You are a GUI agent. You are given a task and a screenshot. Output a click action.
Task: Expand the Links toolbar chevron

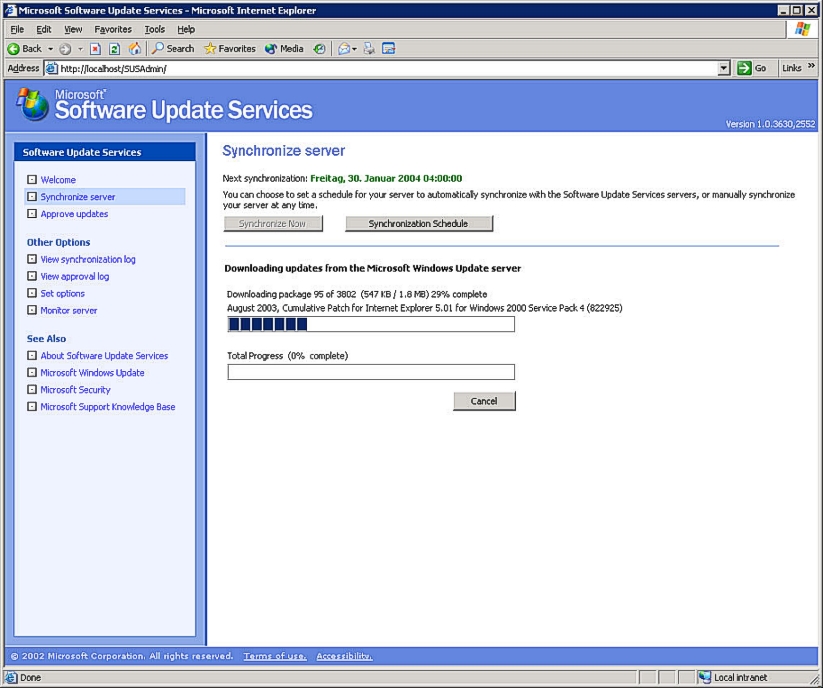pos(811,66)
